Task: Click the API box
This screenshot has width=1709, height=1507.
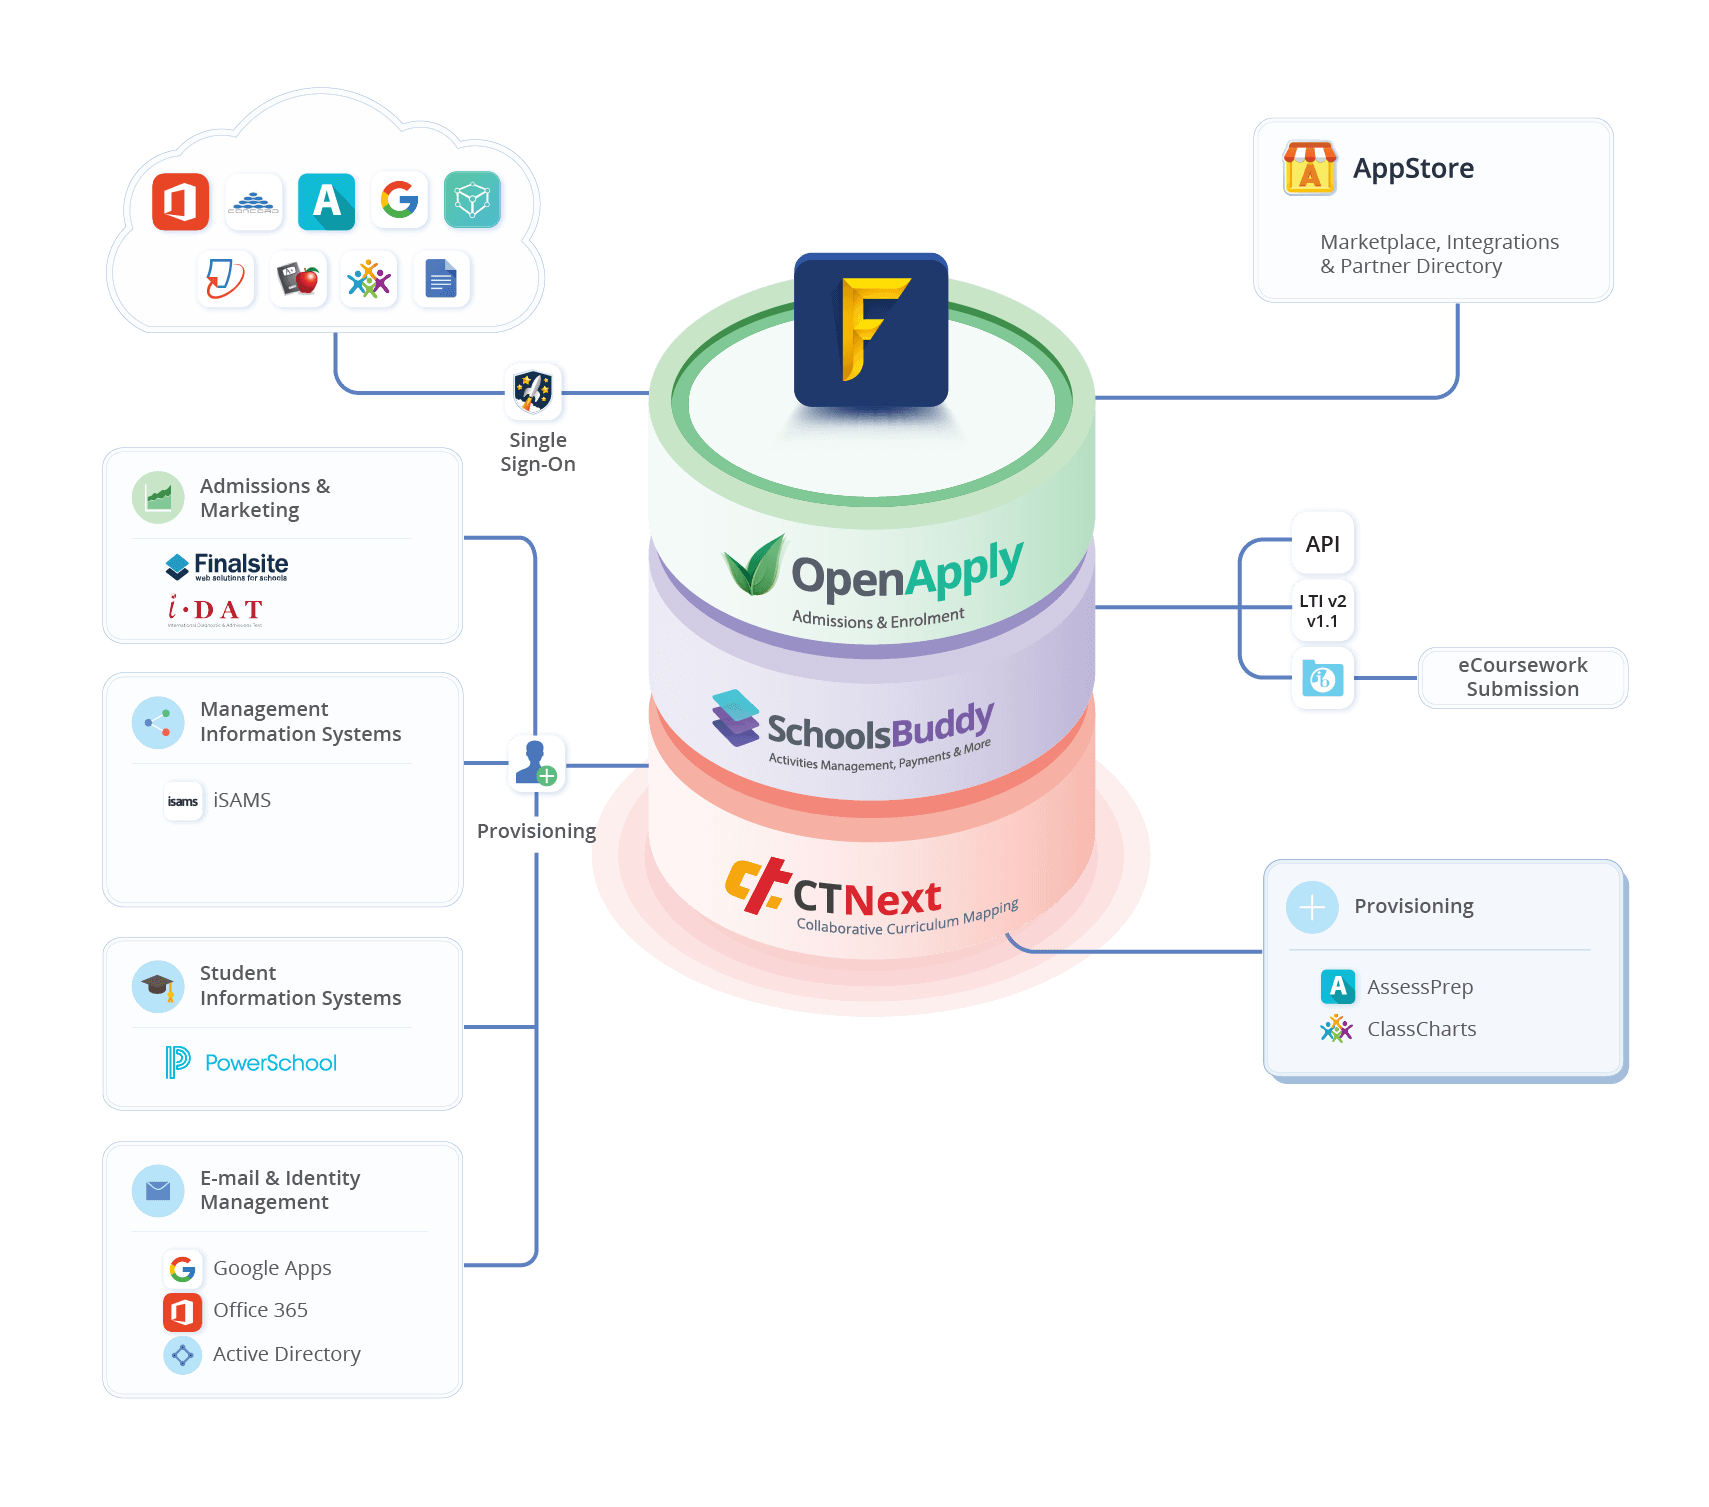Action: [1323, 544]
